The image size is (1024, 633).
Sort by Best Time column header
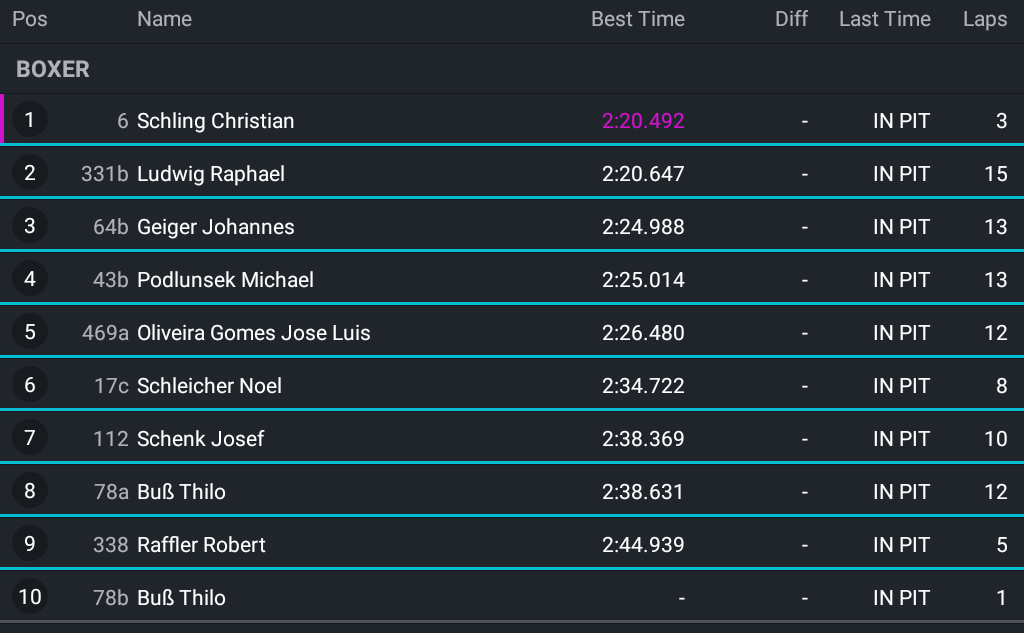[637, 19]
